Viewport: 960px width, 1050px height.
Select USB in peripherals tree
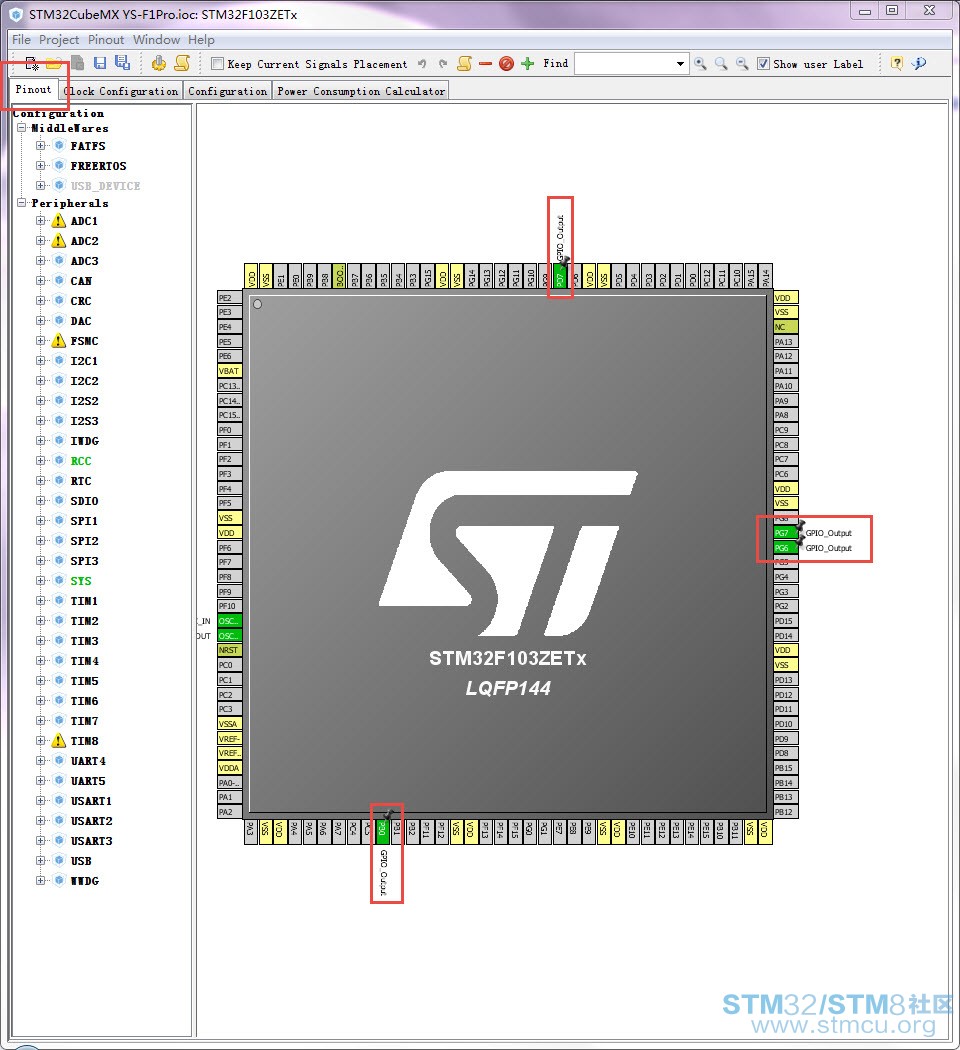pos(81,860)
